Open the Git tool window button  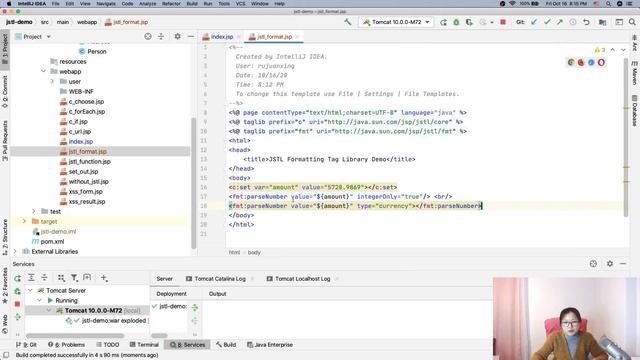coord(26,345)
